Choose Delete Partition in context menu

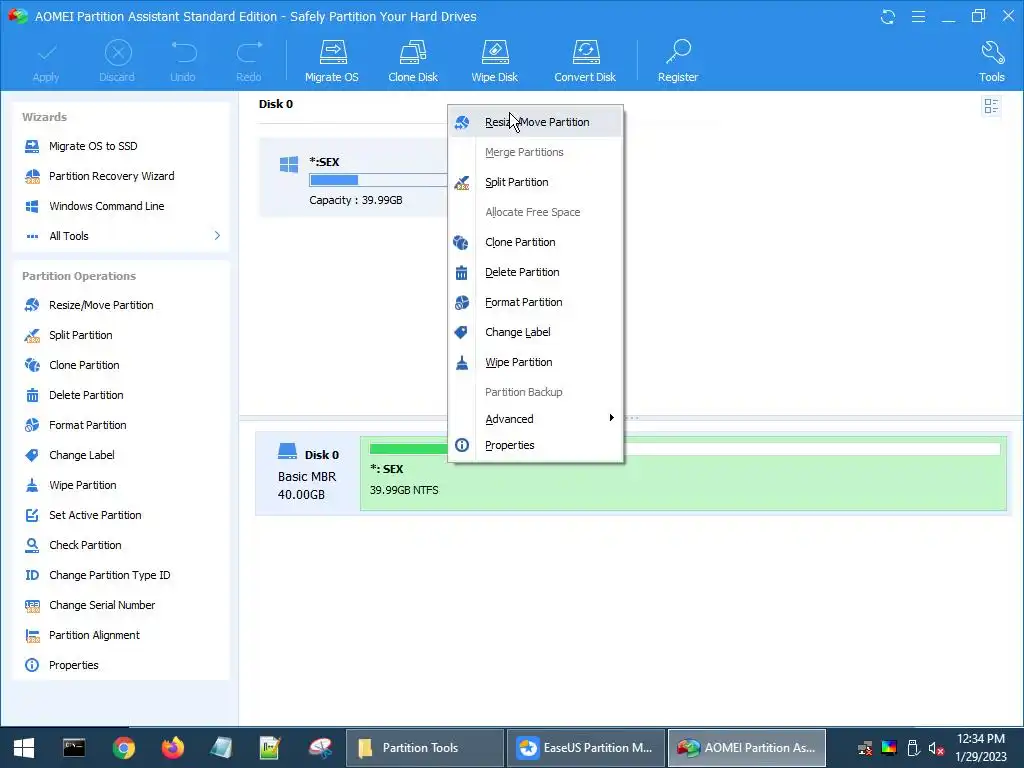point(536,272)
